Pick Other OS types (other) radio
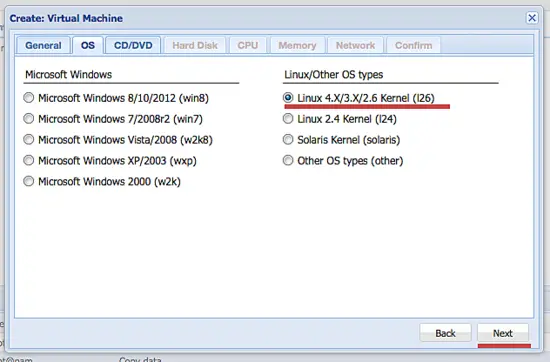 288,161
